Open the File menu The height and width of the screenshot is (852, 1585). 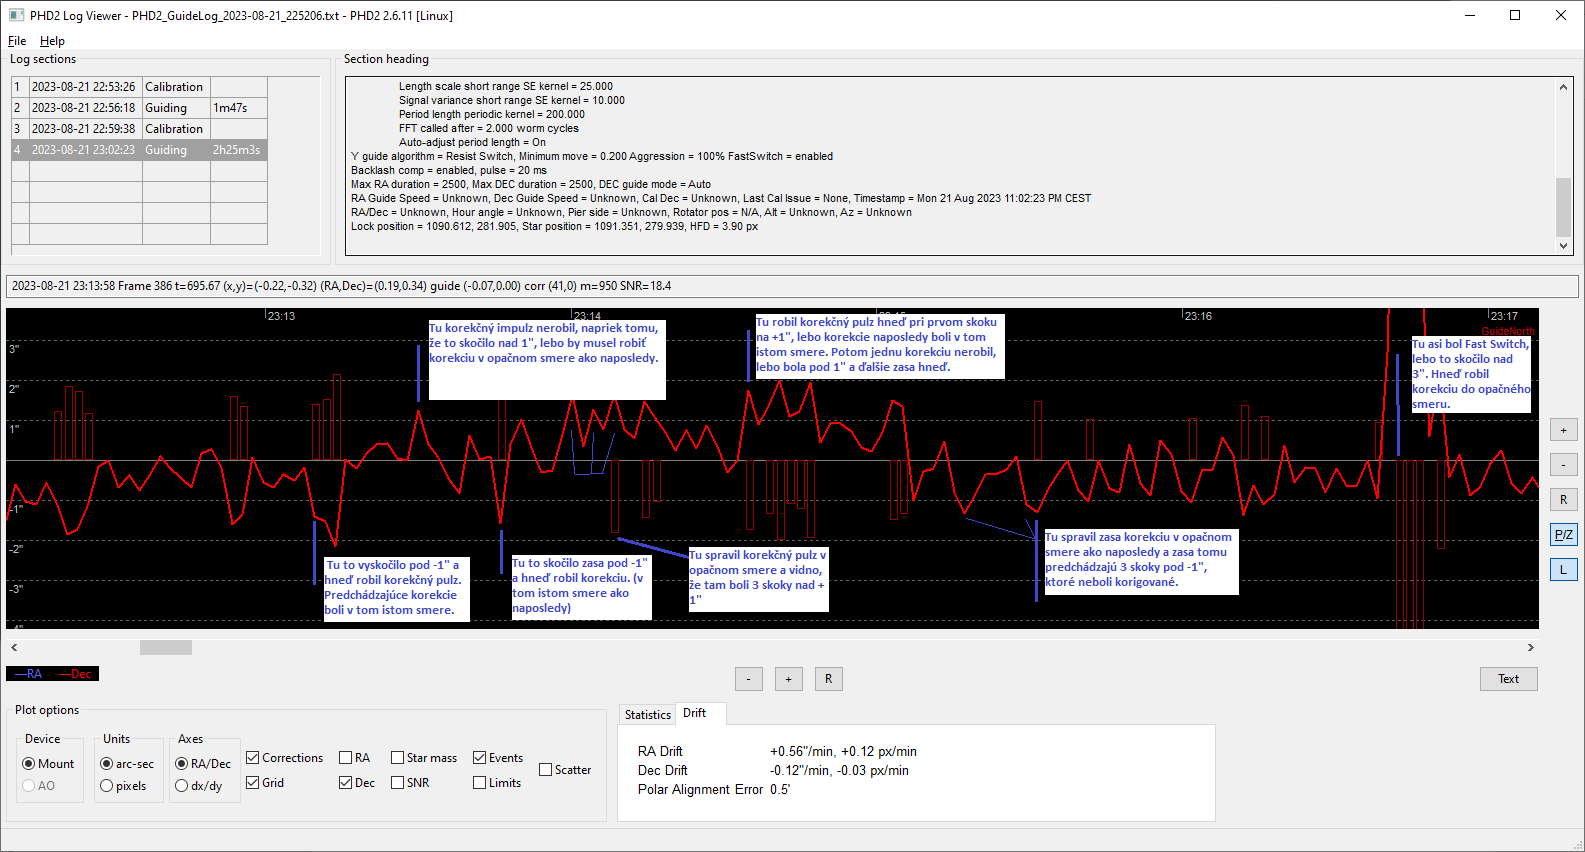tap(17, 41)
